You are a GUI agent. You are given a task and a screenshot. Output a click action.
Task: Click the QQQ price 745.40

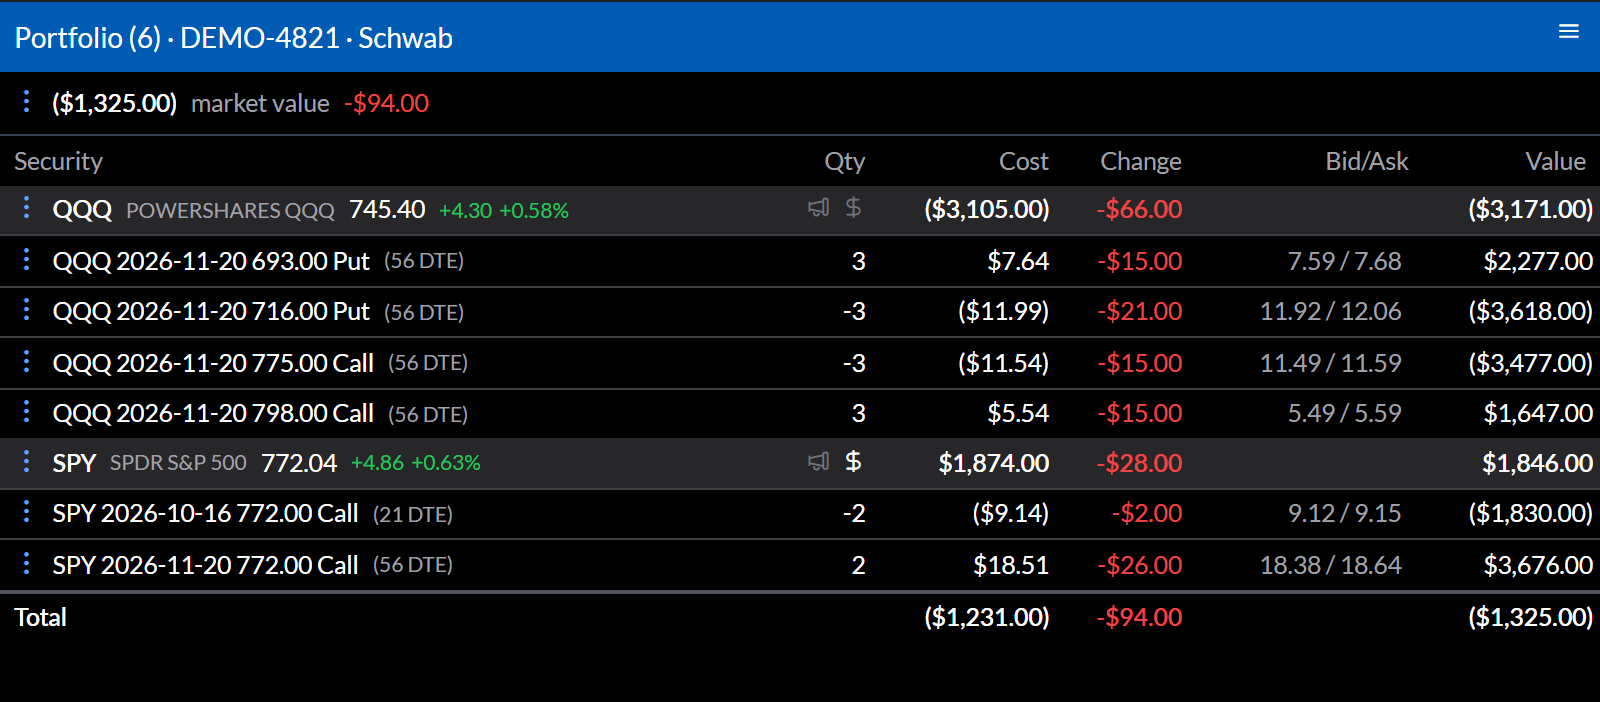tap(387, 209)
